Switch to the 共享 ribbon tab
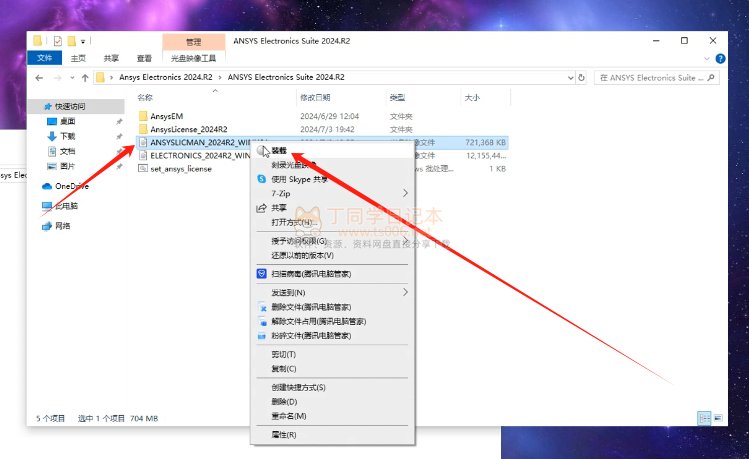The width and height of the screenshot is (749, 459). pyautogui.click(x=111, y=58)
